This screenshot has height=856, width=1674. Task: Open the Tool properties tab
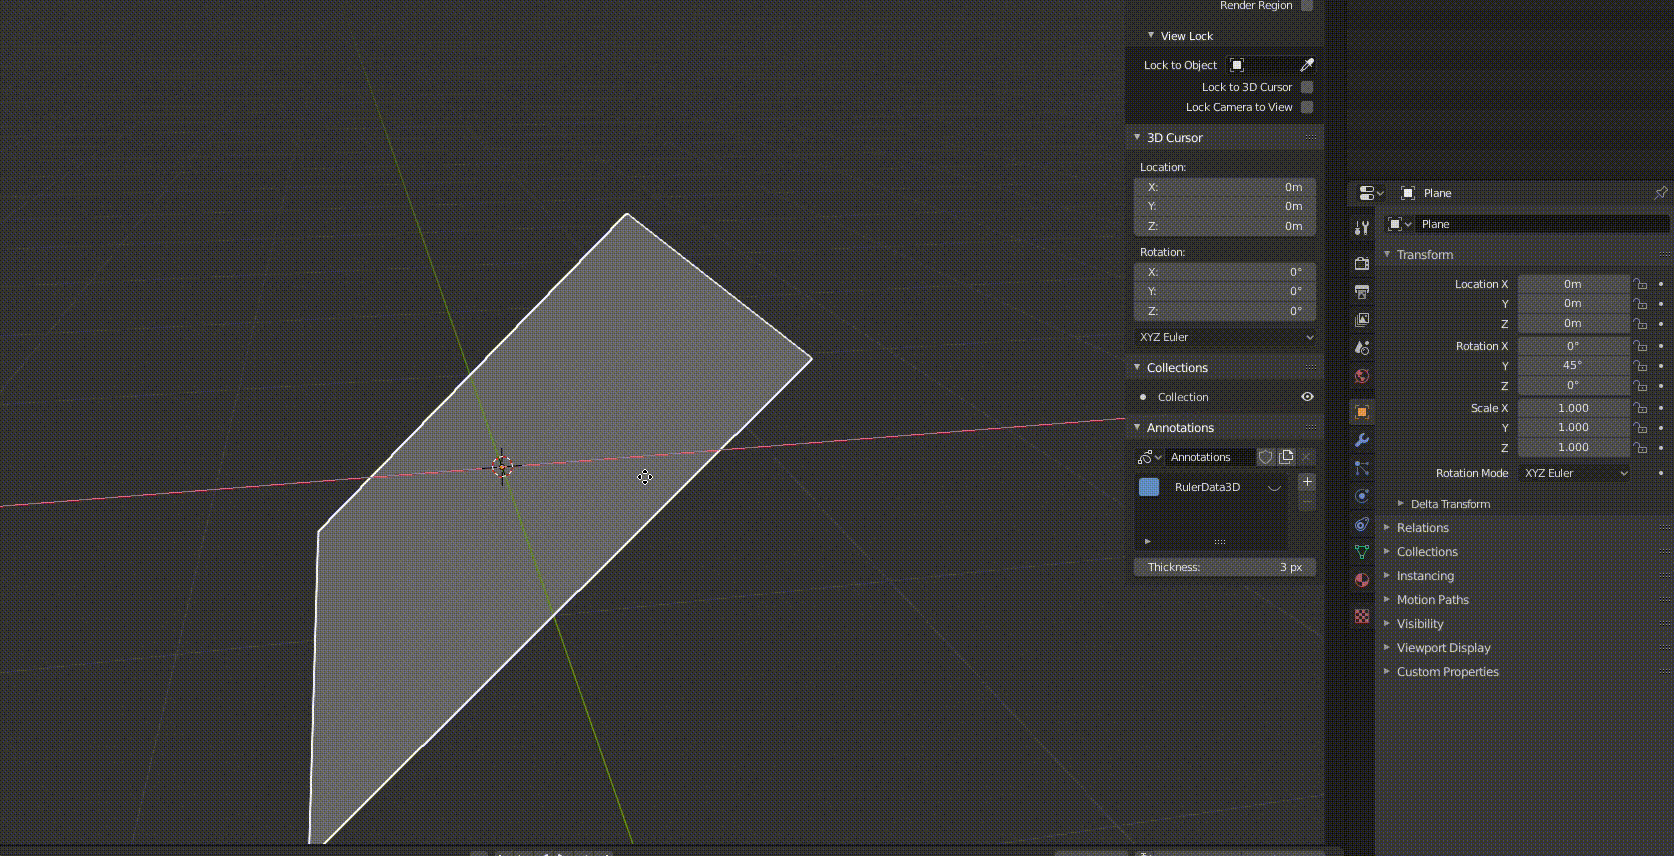[1361, 228]
